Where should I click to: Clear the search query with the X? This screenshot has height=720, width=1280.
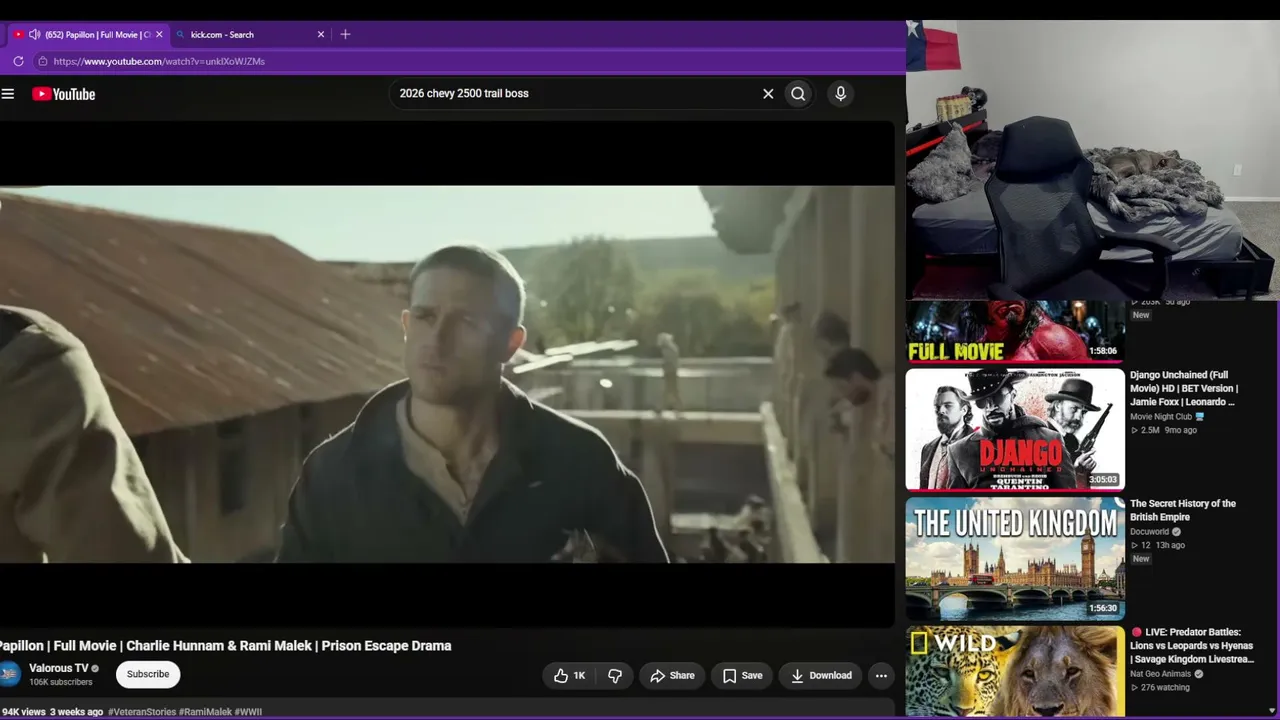tap(768, 94)
